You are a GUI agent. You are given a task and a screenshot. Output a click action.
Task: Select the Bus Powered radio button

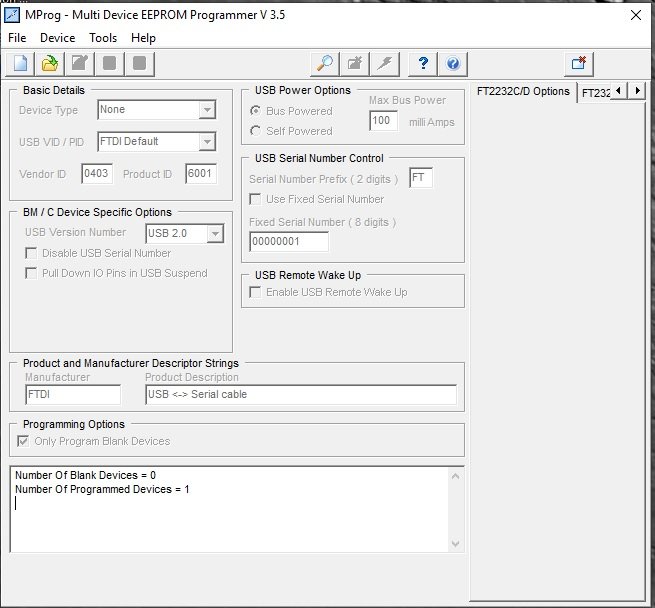255,111
